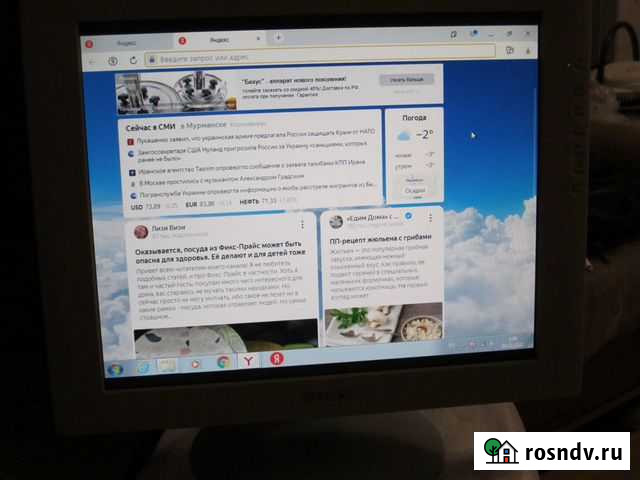The image size is (640, 480).
Task: Open File Explorer from the taskbar
Action: pyautogui.click(x=170, y=366)
